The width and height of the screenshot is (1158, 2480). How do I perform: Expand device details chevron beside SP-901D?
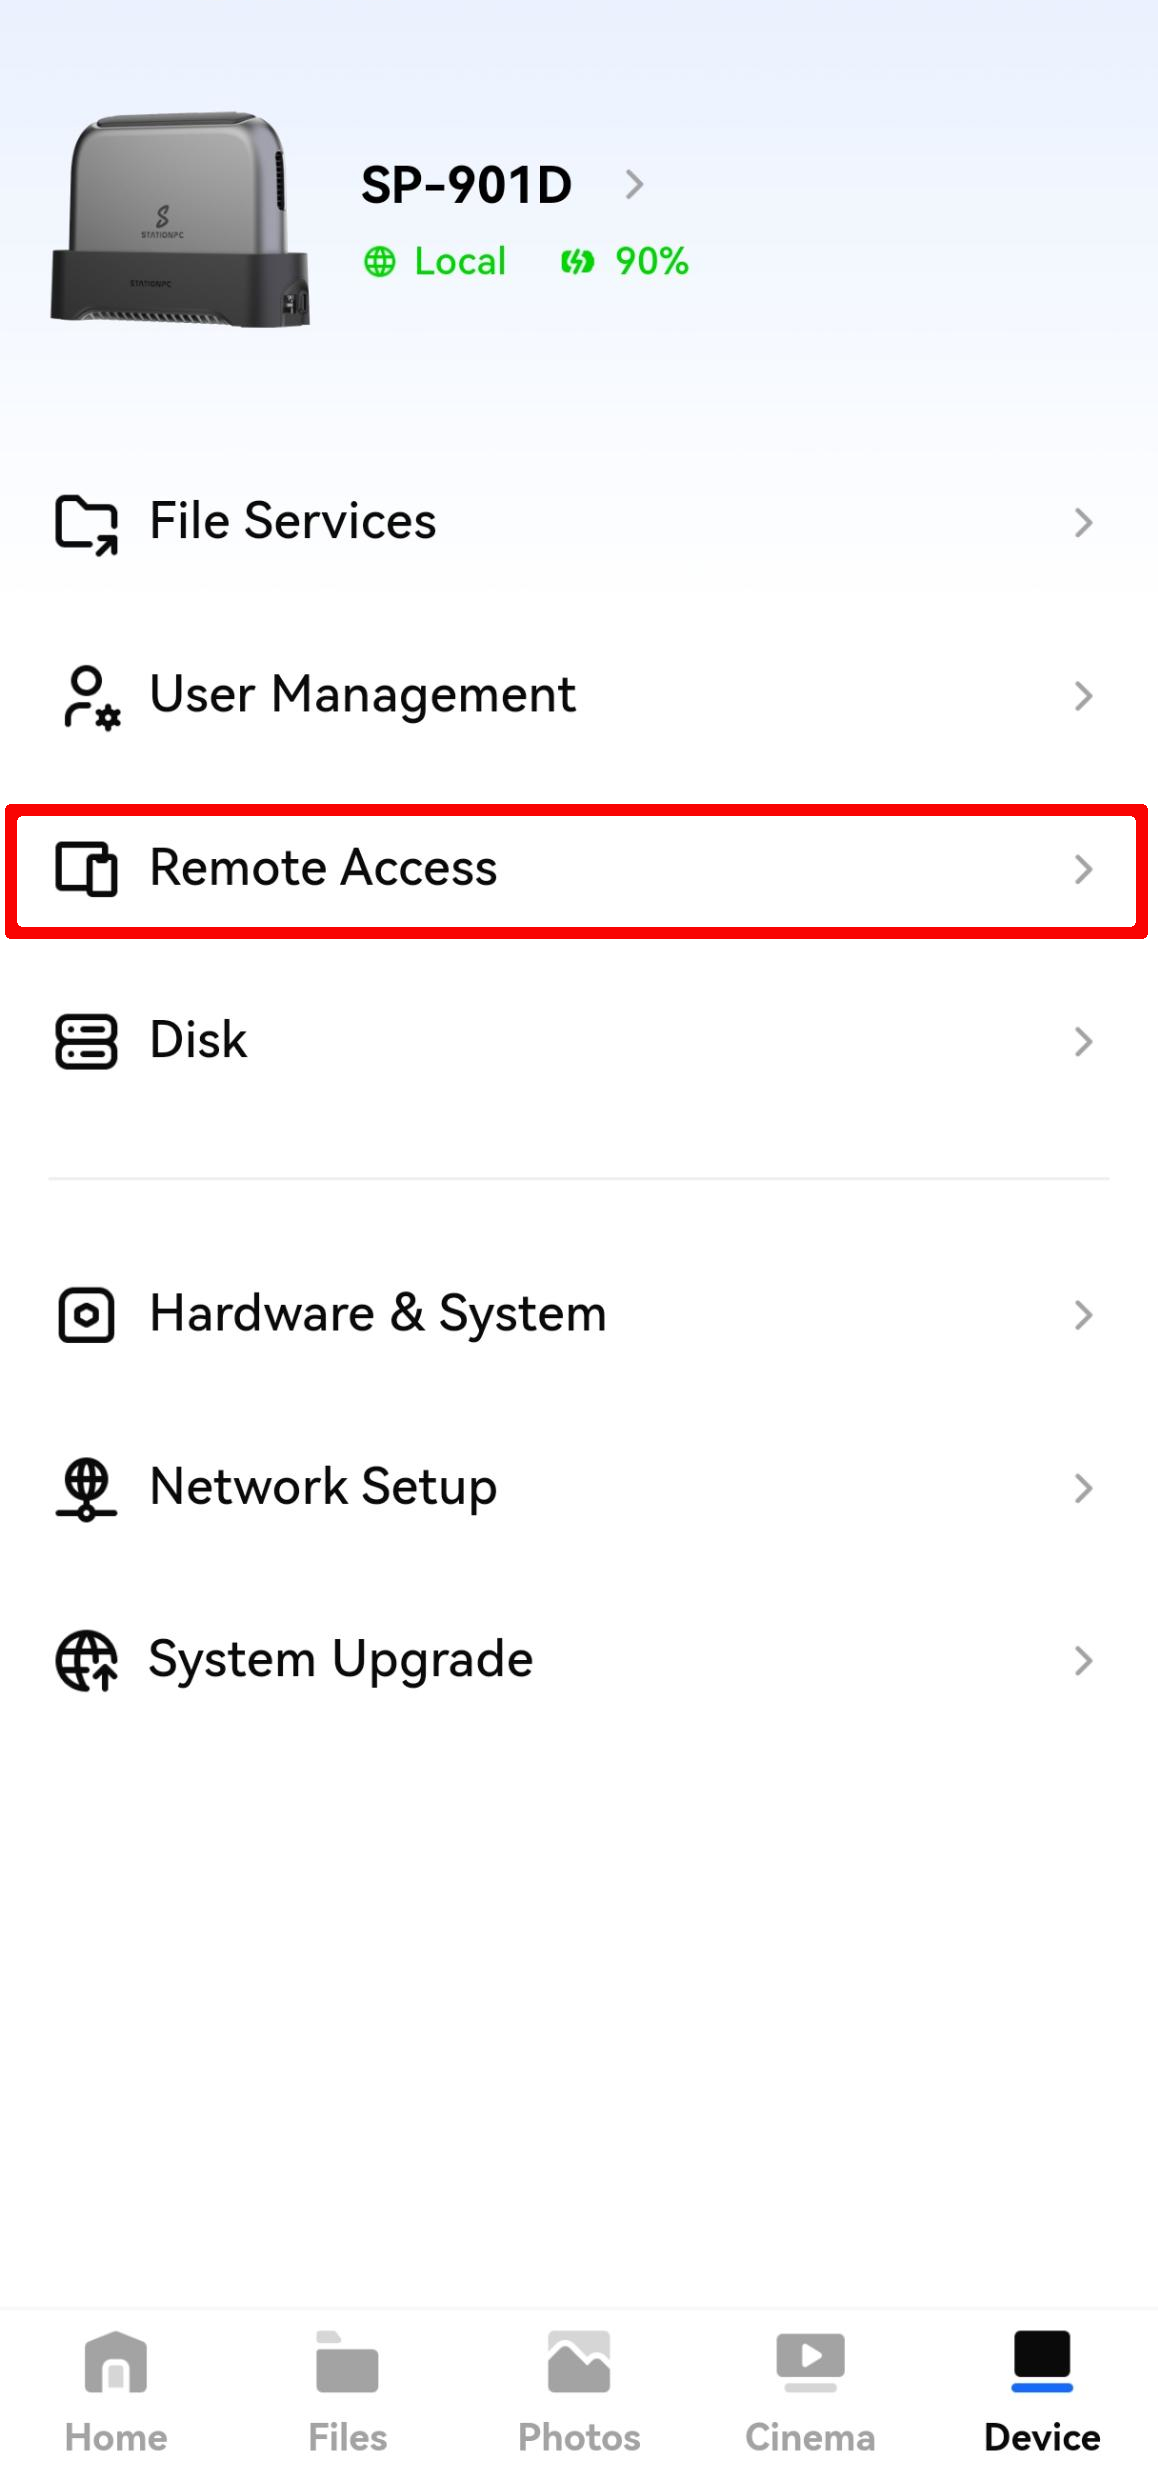(634, 184)
